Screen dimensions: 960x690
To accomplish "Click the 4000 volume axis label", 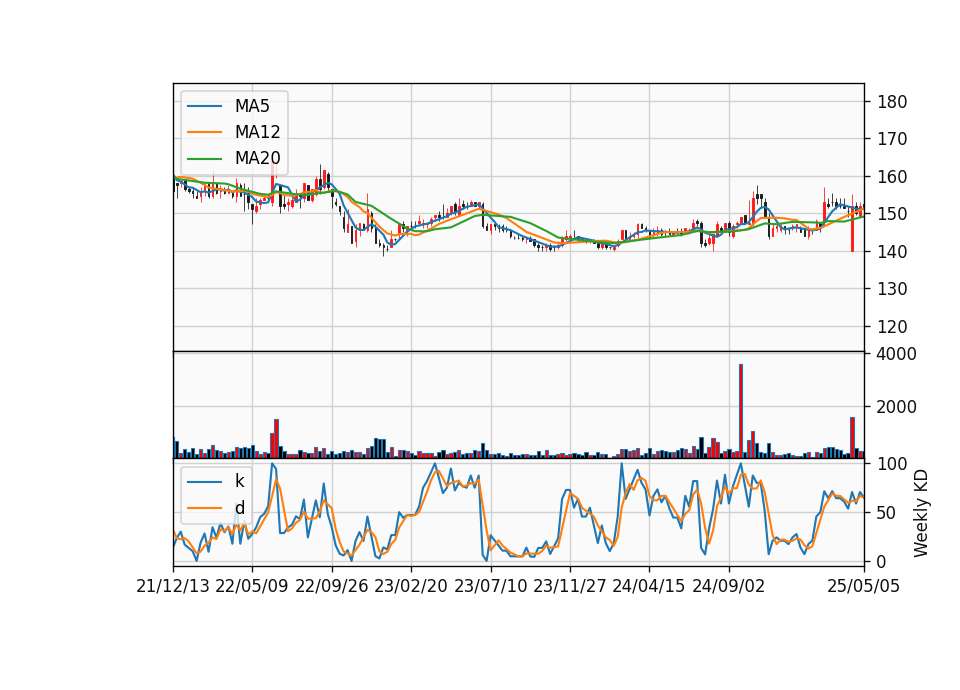I will pyautogui.click(x=896, y=354).
